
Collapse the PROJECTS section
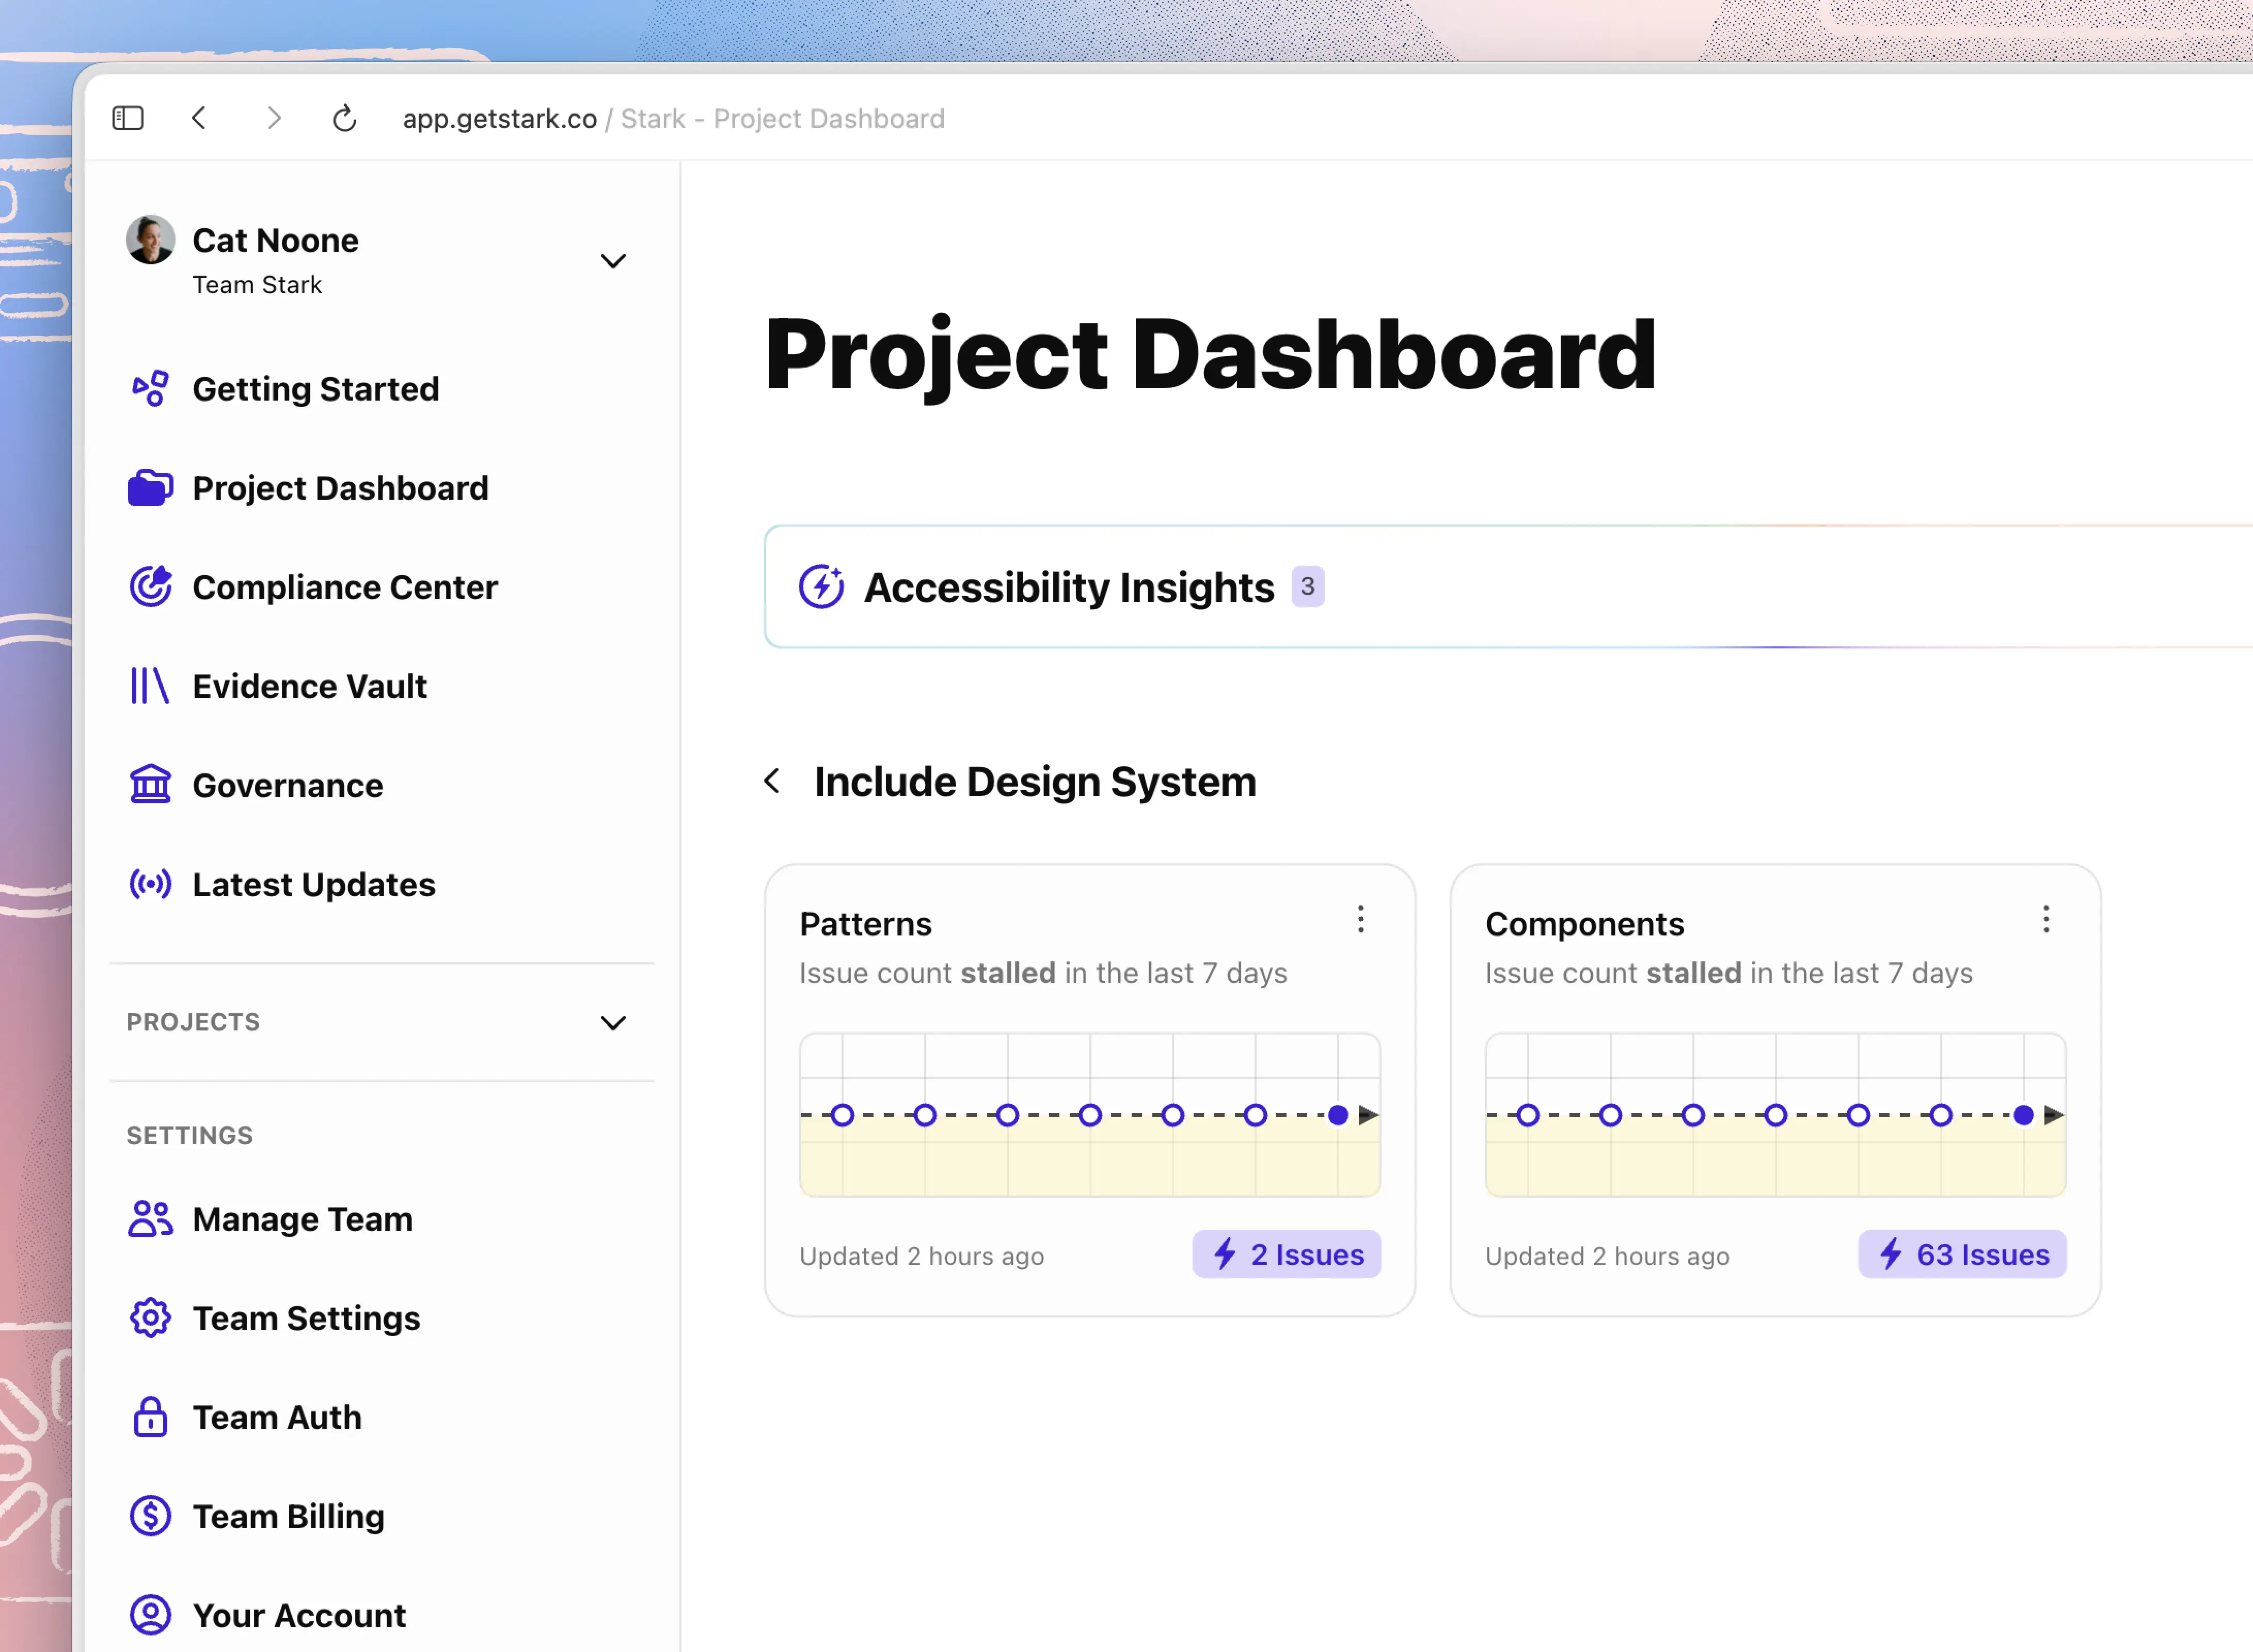pos(613,1022)
